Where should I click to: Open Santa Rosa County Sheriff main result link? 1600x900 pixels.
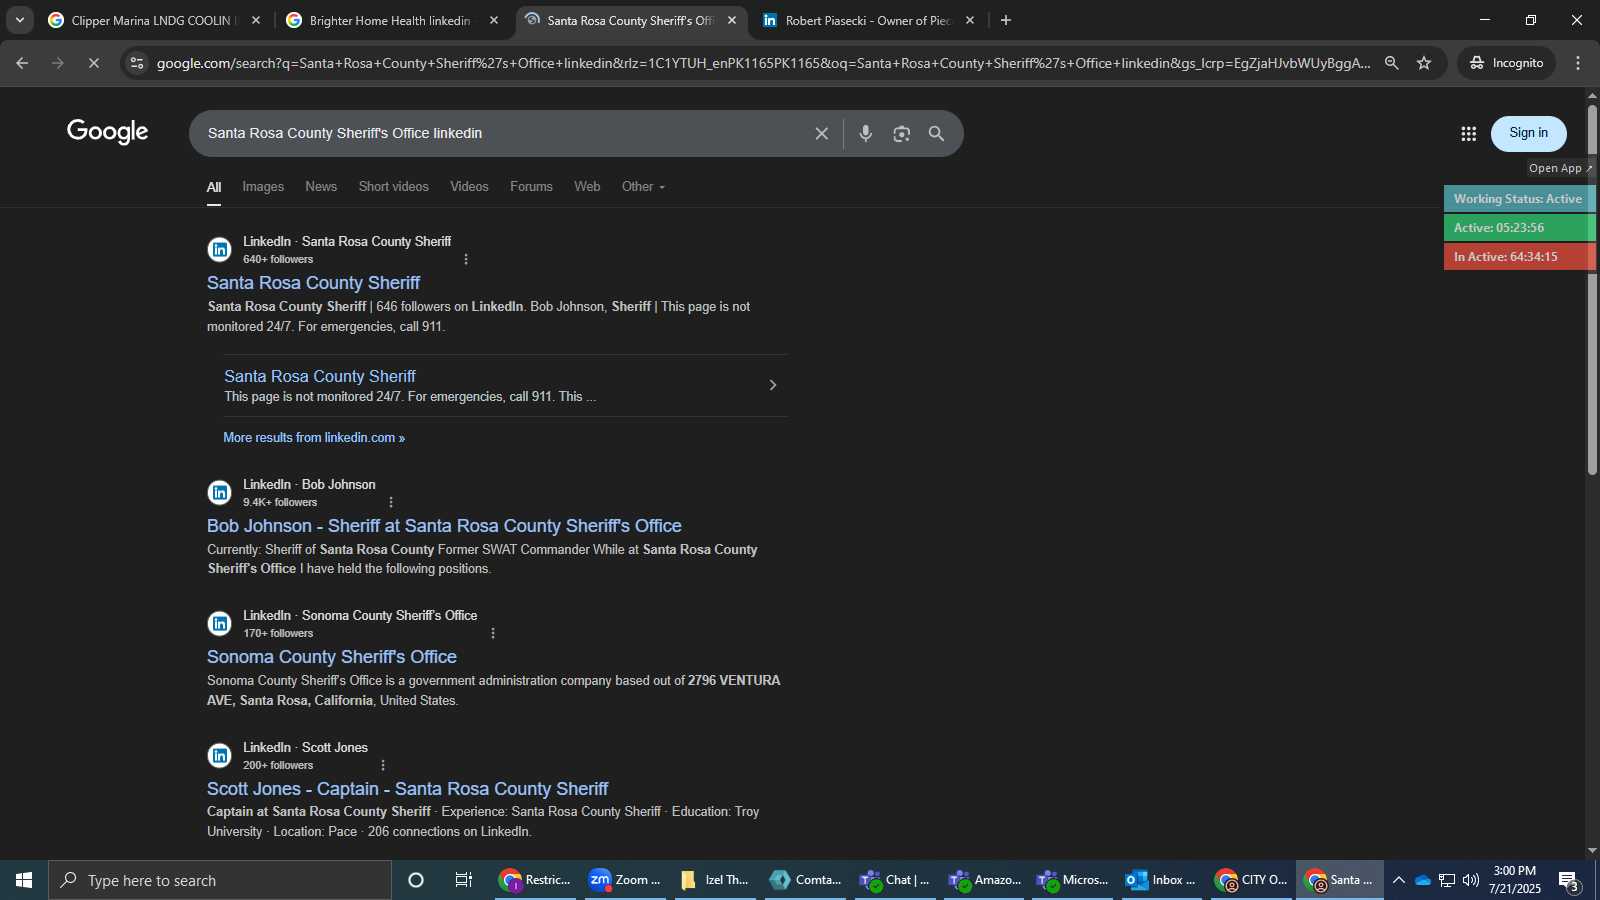313,283
